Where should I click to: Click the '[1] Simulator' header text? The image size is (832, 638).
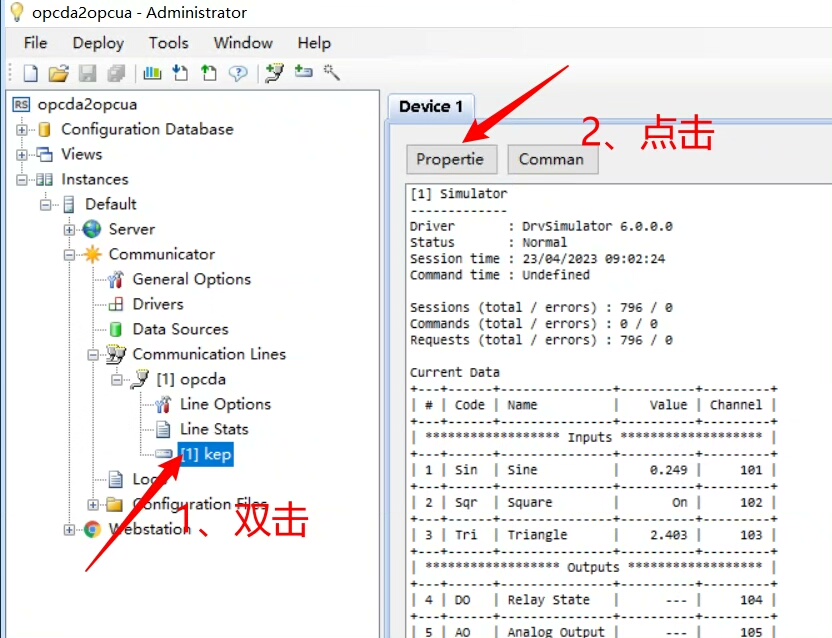click(458, 194)
